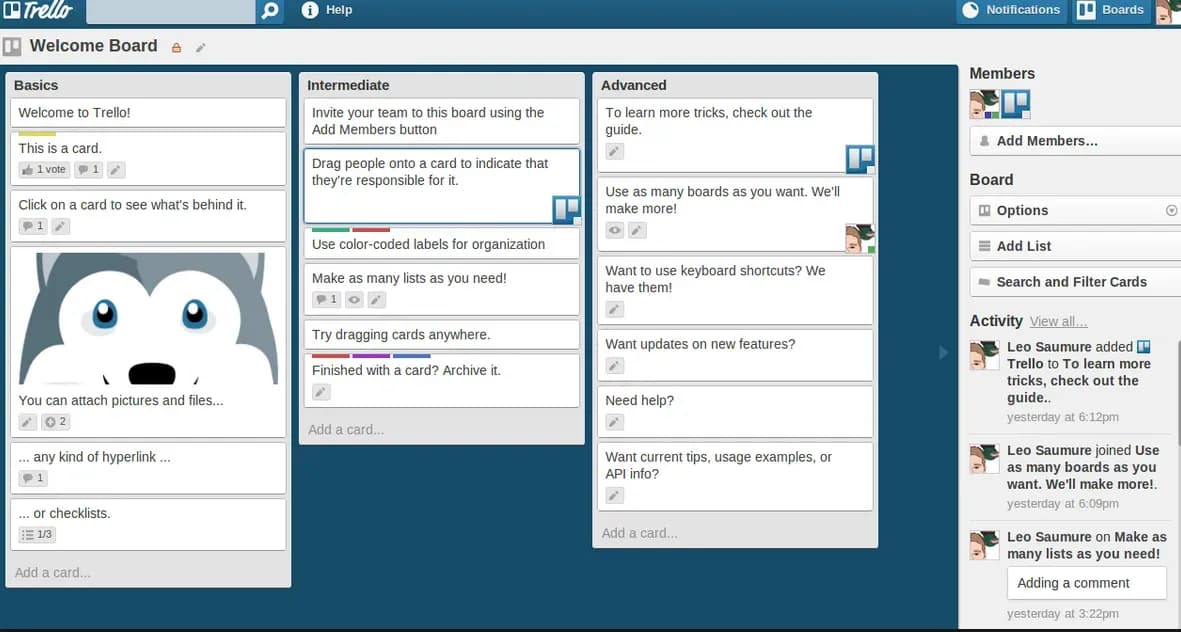Click the search magnifier icon in header
Image resolution: width=1181 pixels, height=632 pixels.
(269, 11)
